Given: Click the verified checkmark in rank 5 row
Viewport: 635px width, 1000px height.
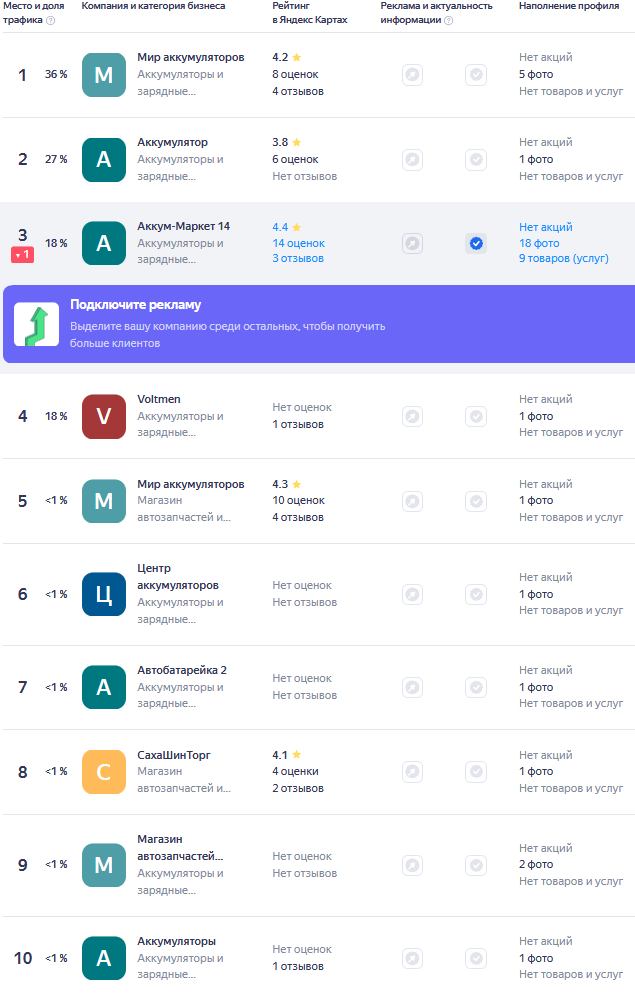Looking at the screenshot, I should [x=476, y=501].
